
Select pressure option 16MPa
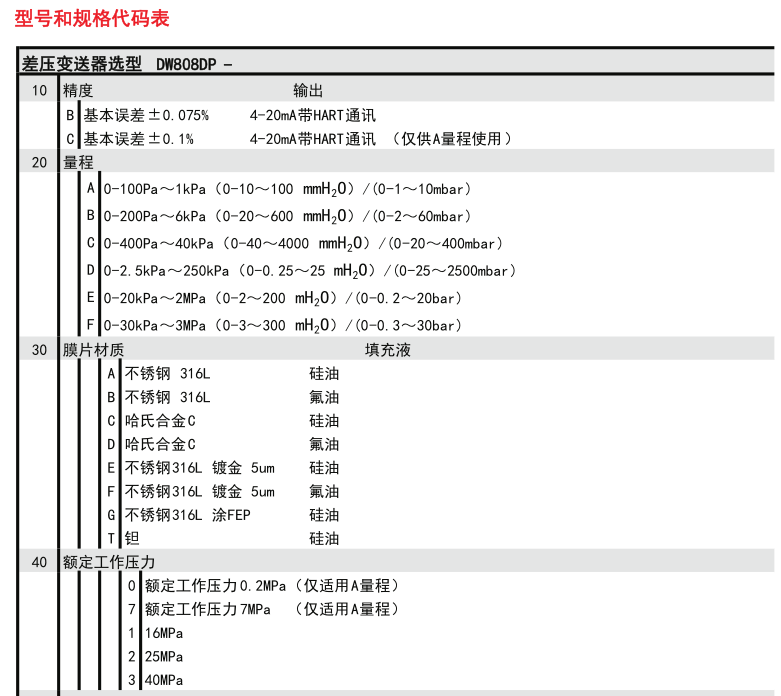click(163, 633)
